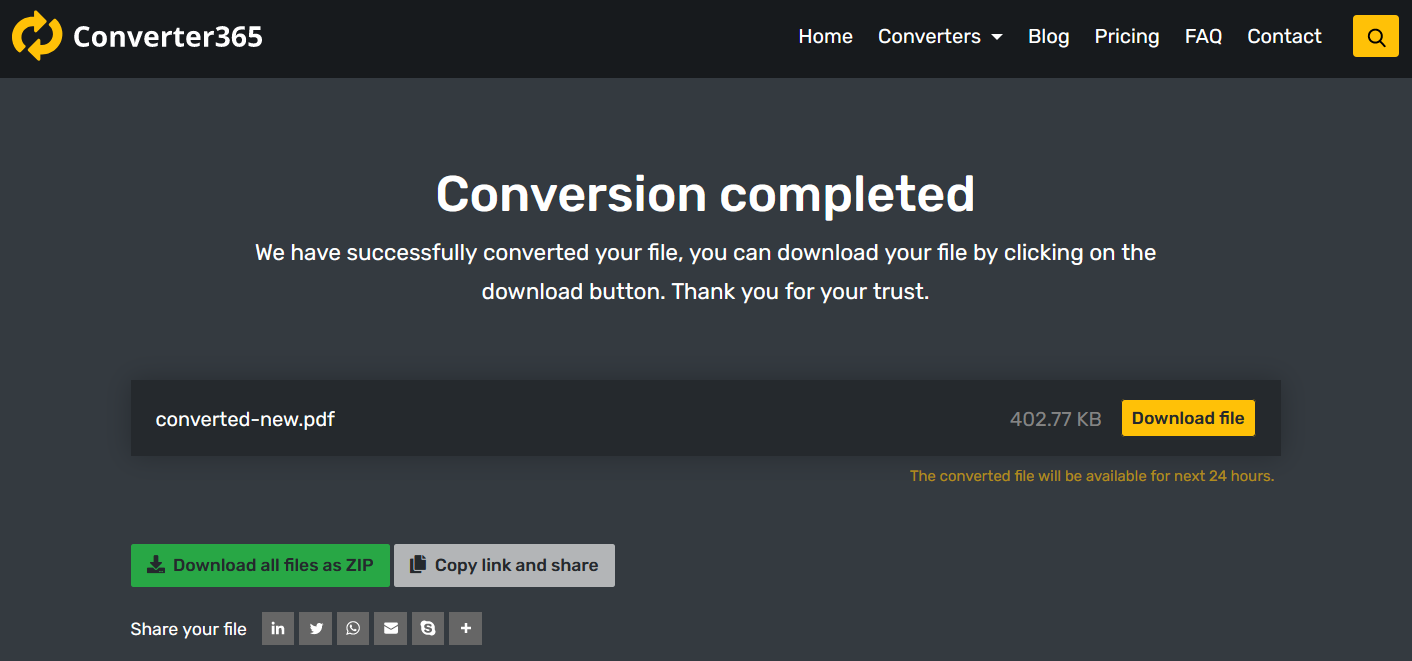Image resolution: width=1412 pixels, height=661 pixels.
Task: Open the FAQ section
Action: click(x=1203, y=37)
